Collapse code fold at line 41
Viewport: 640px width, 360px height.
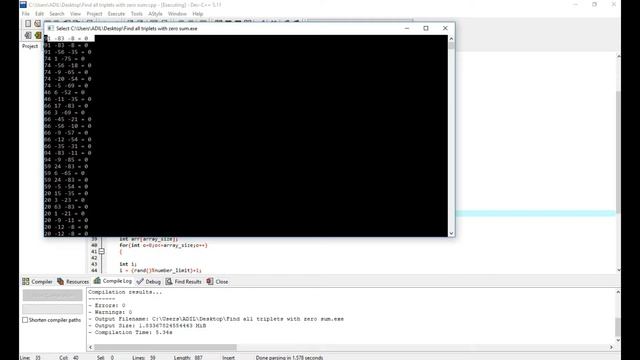pyautogui.click(x=101, y=251)
